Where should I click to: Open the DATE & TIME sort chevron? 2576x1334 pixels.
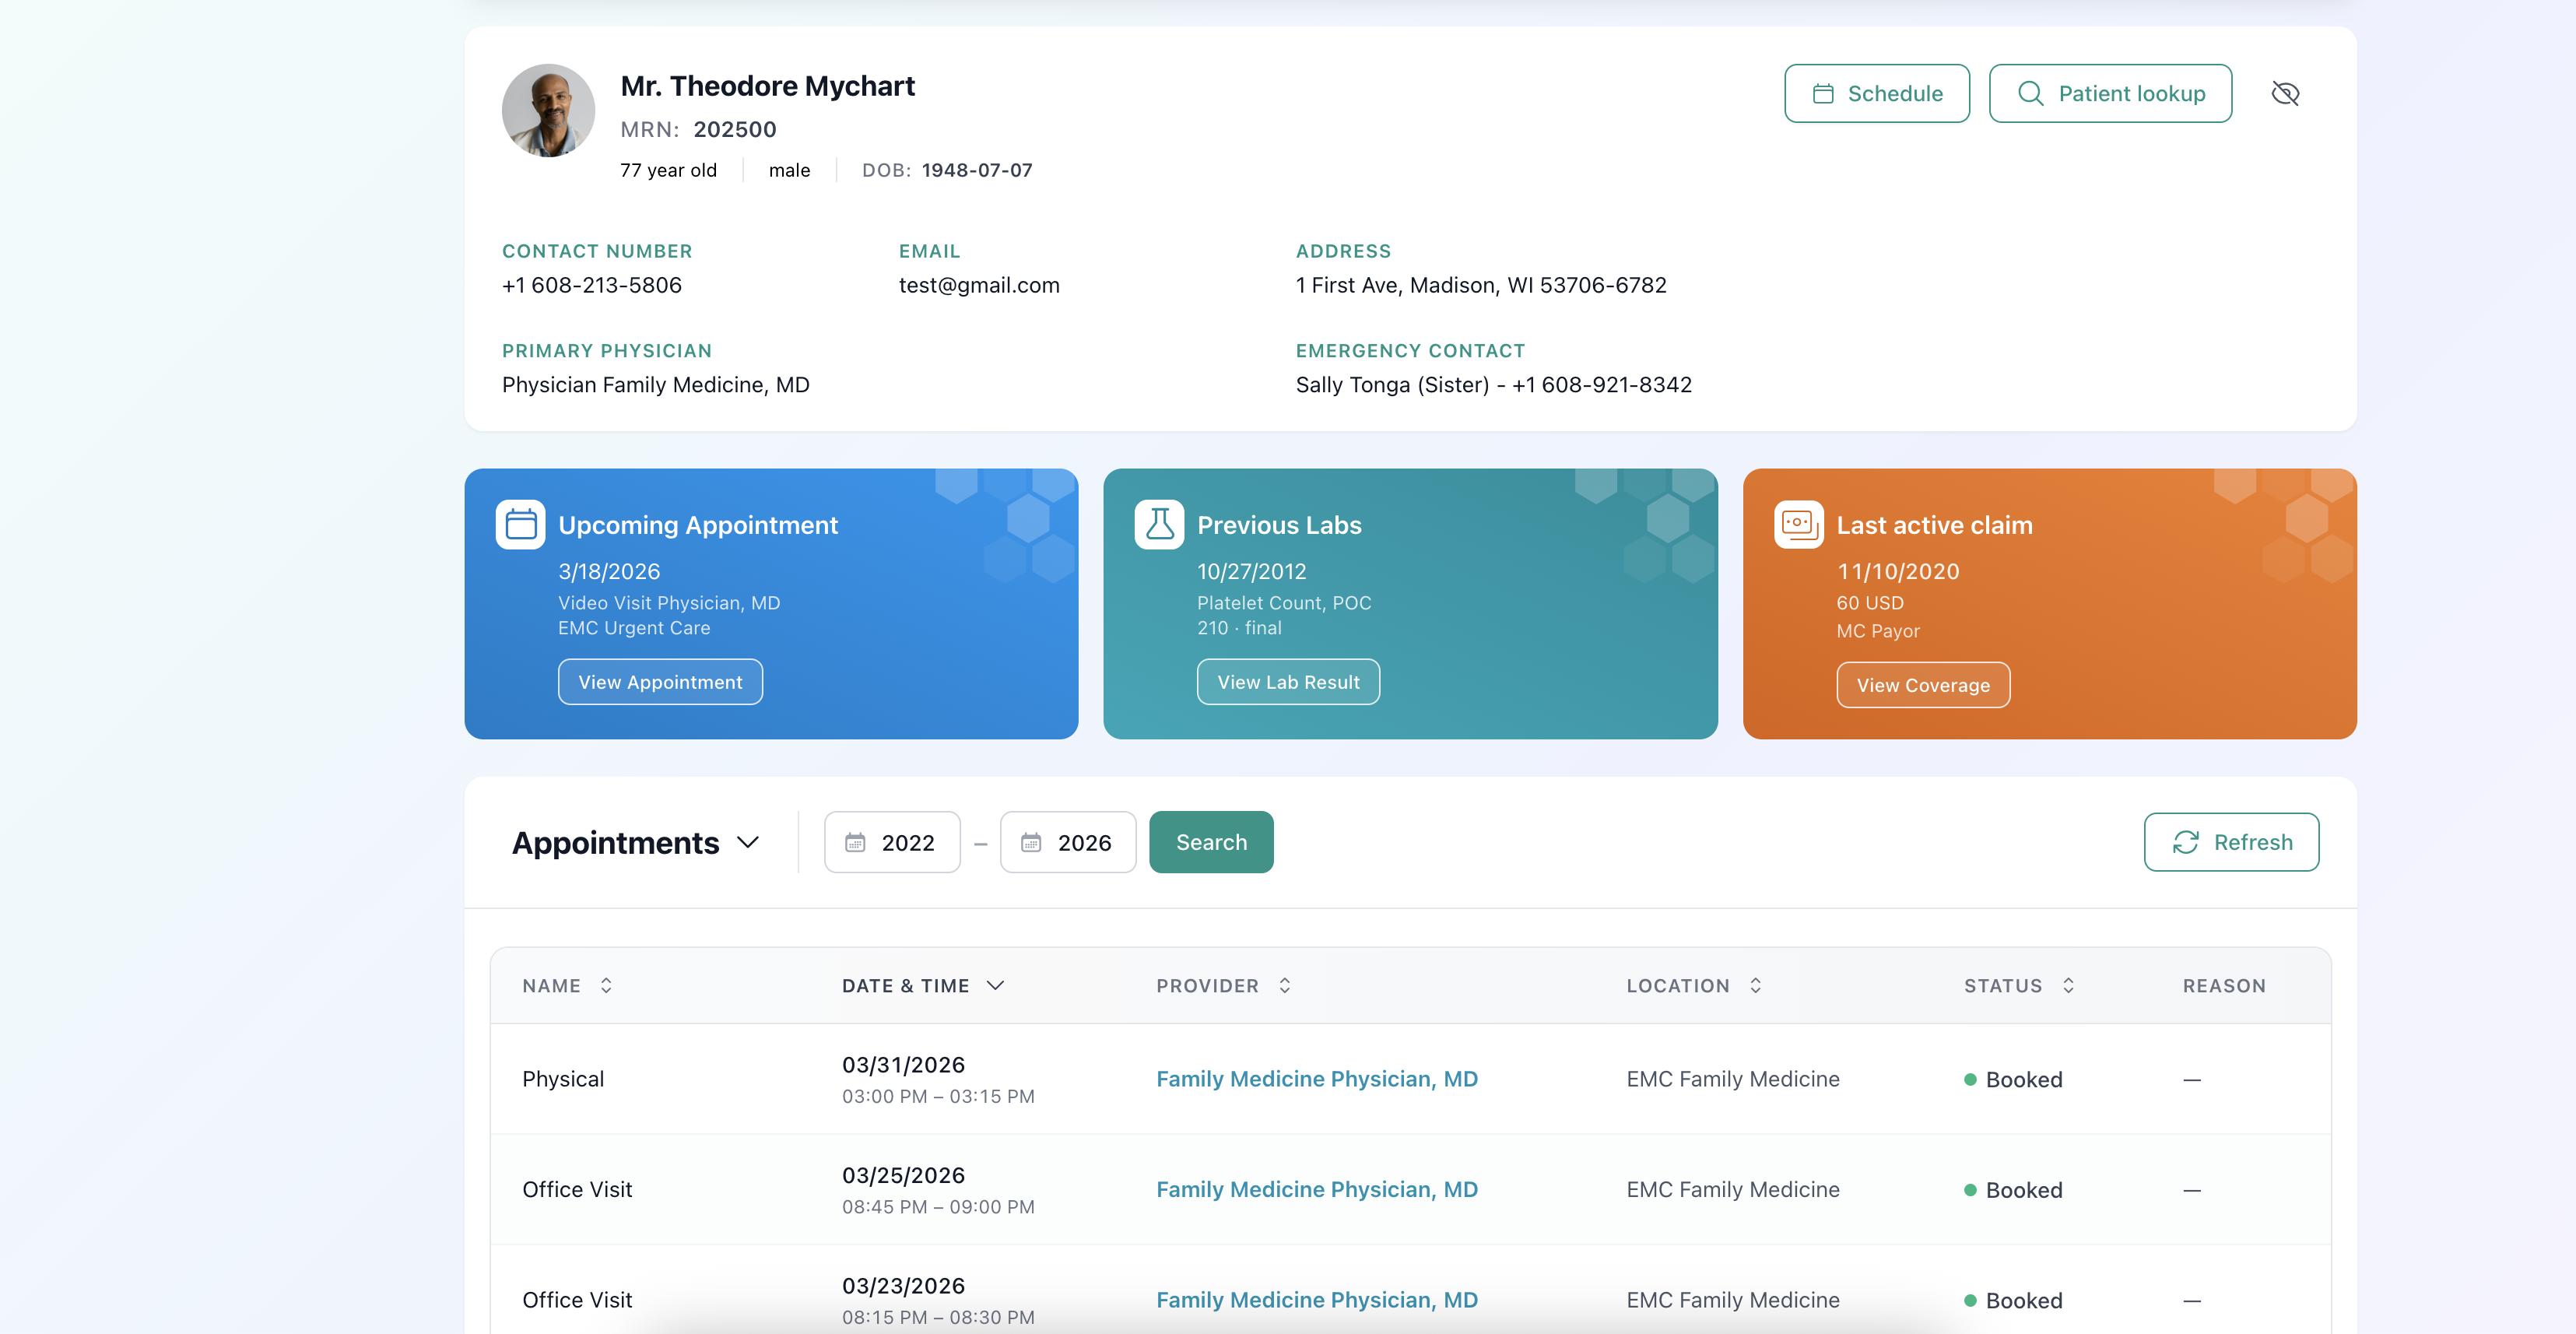(x=996, y=985)
